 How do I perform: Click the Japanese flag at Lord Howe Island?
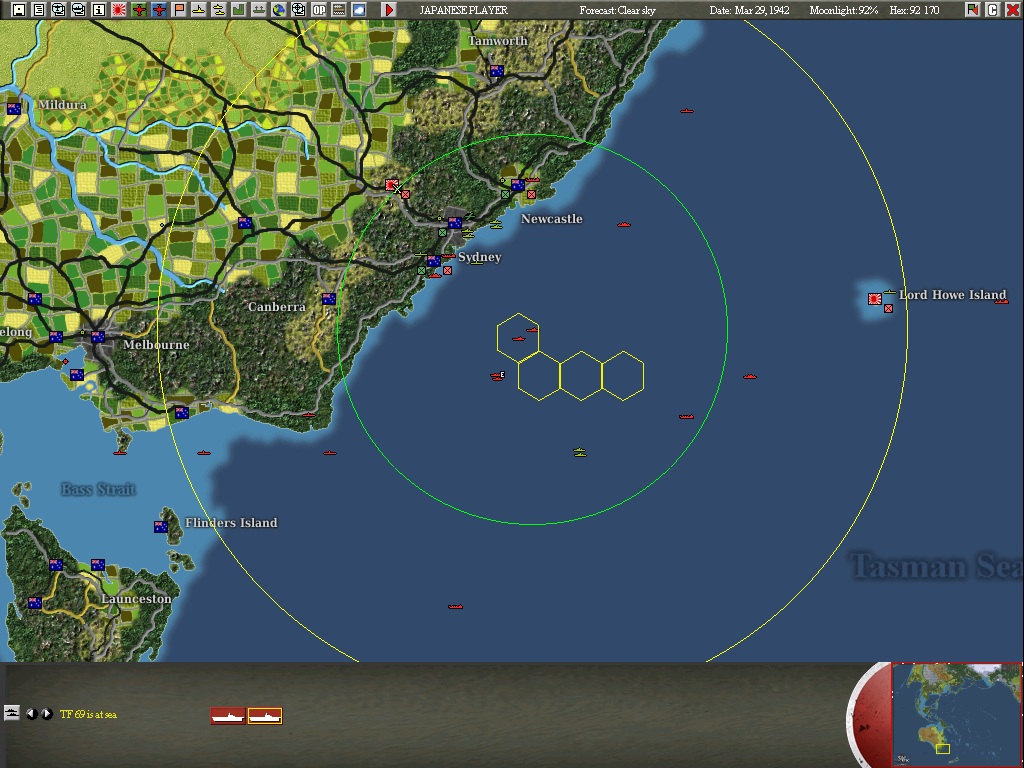[x=875, y=299]
